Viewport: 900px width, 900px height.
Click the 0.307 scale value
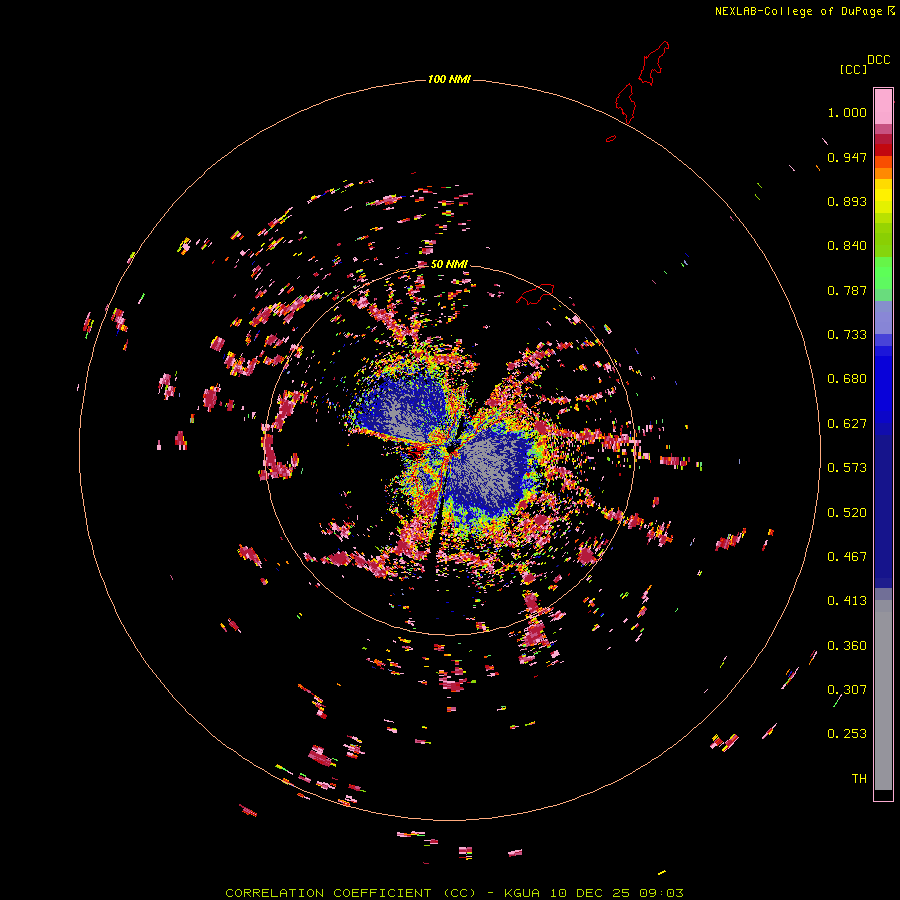[847, 690]
